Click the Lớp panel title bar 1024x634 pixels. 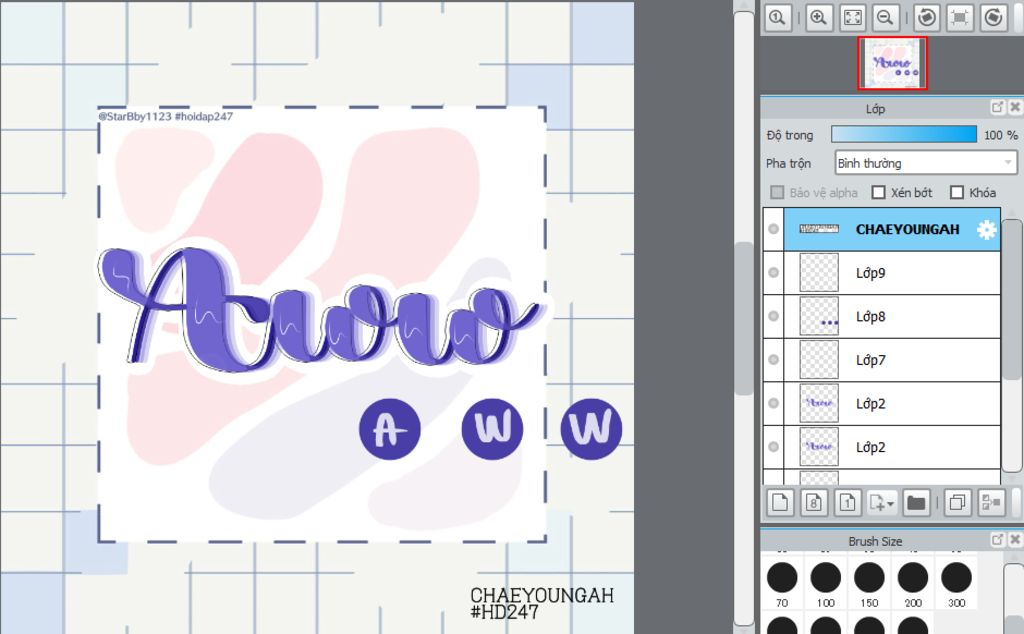[x=875, y=108]
